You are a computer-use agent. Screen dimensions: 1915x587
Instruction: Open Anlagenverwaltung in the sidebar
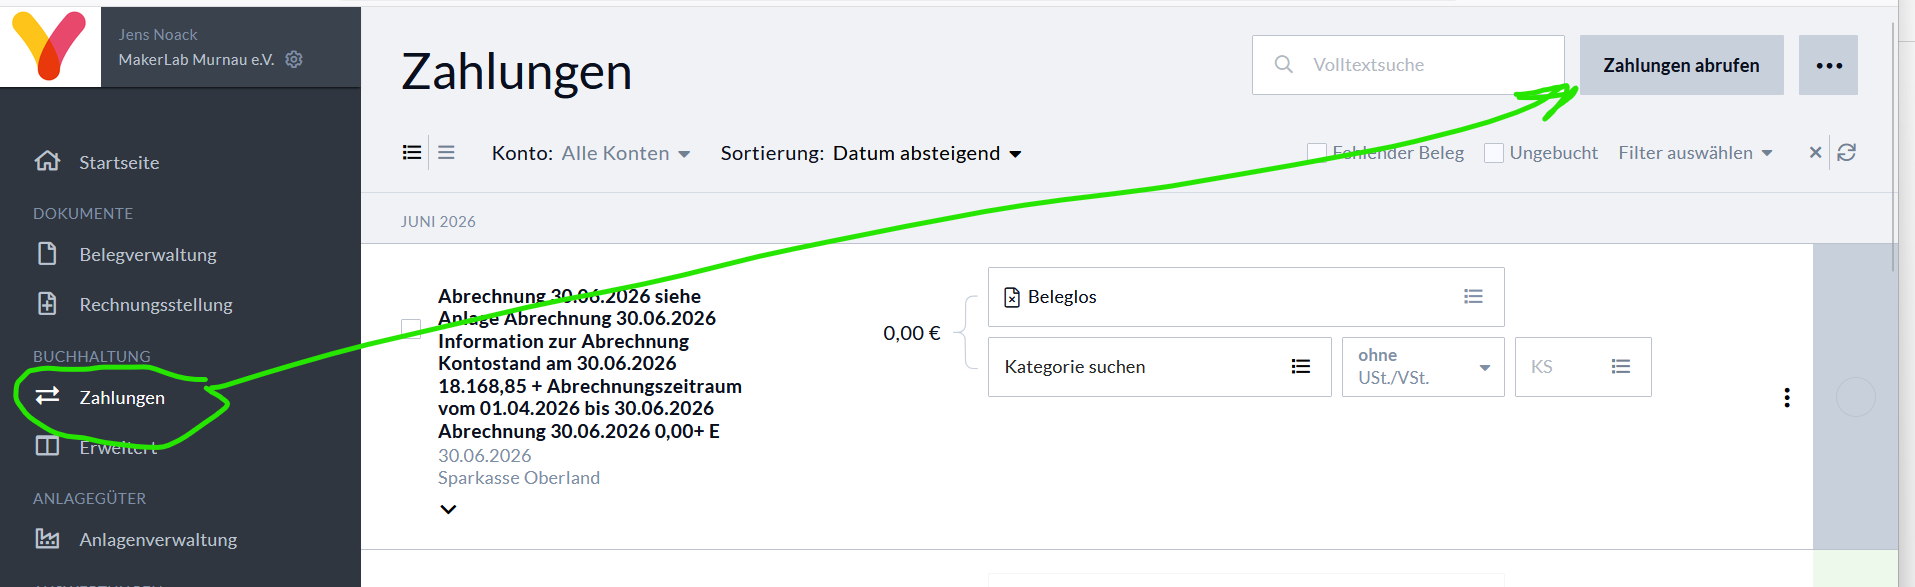click(158, 539)
